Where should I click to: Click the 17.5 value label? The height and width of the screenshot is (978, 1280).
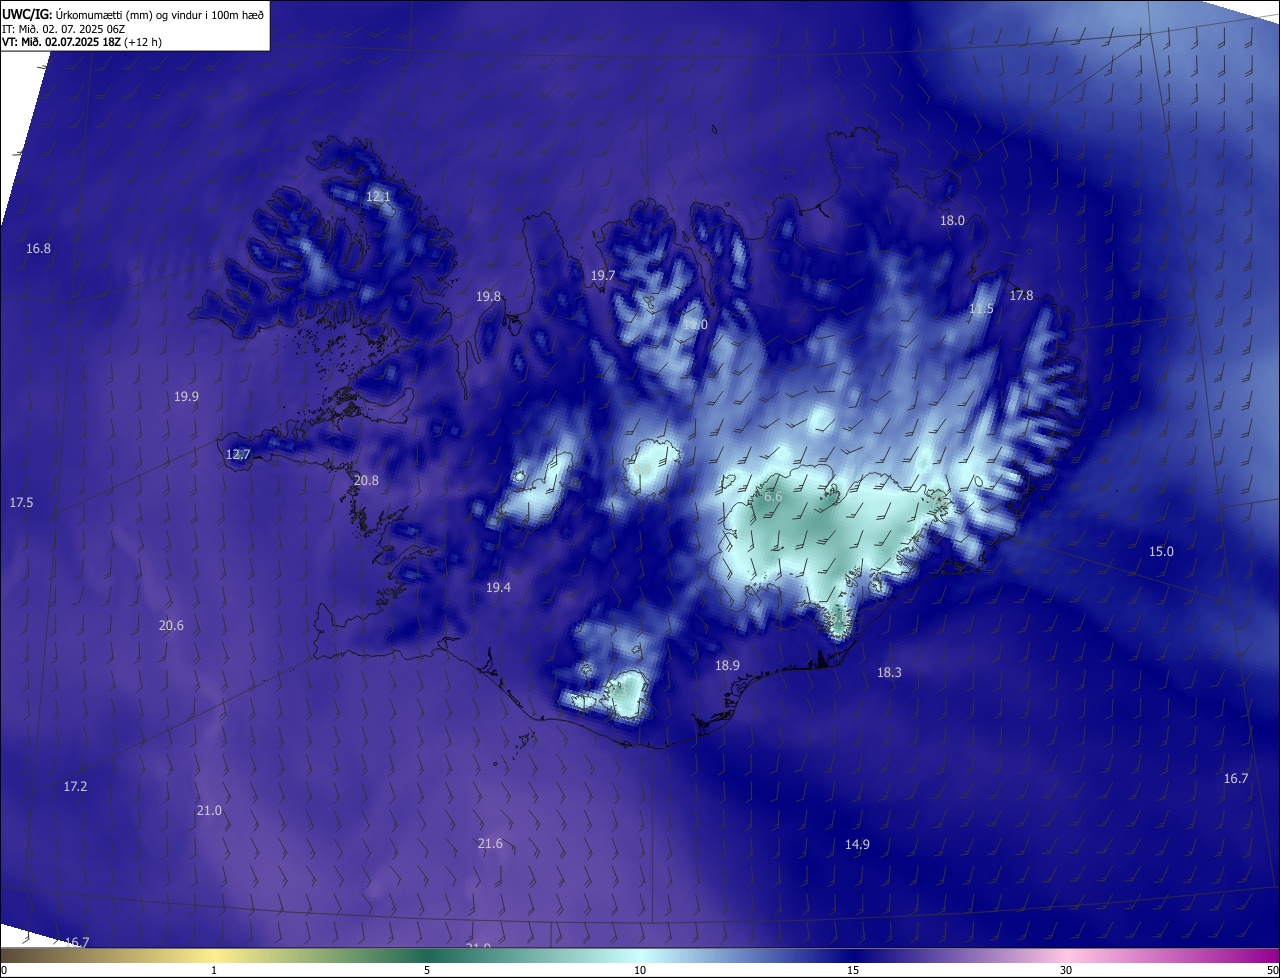pos(21,502)
